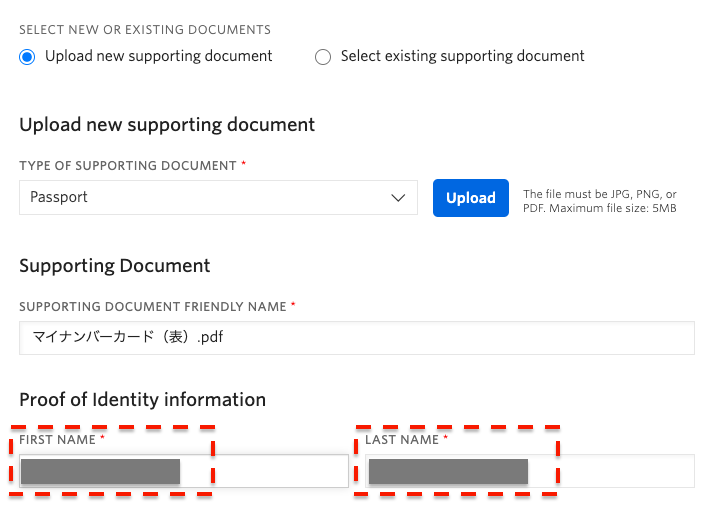702x512 pixels.
Task: Click the 'Proof of Identity information' heading
Action: [x=142, y=400]
